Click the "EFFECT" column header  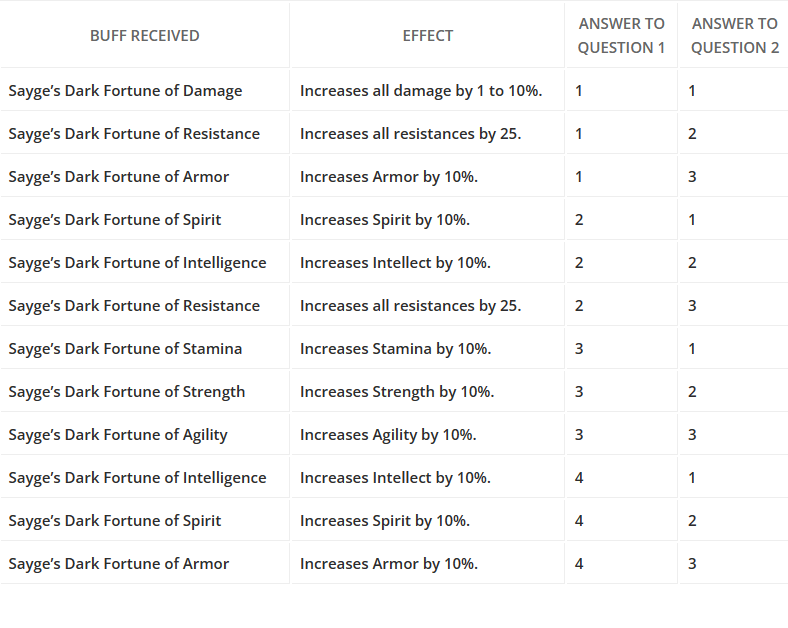[x=428, y=36]
